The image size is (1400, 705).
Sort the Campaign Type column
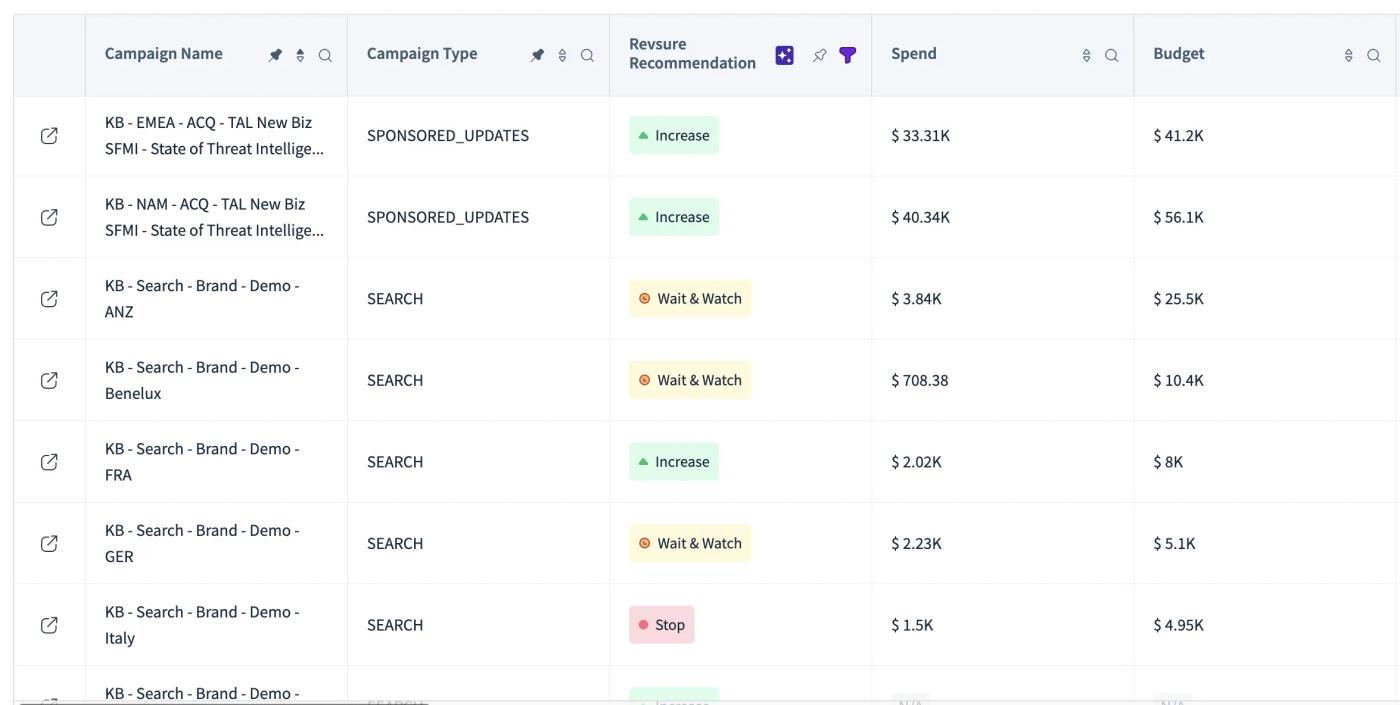pos(562,56)
